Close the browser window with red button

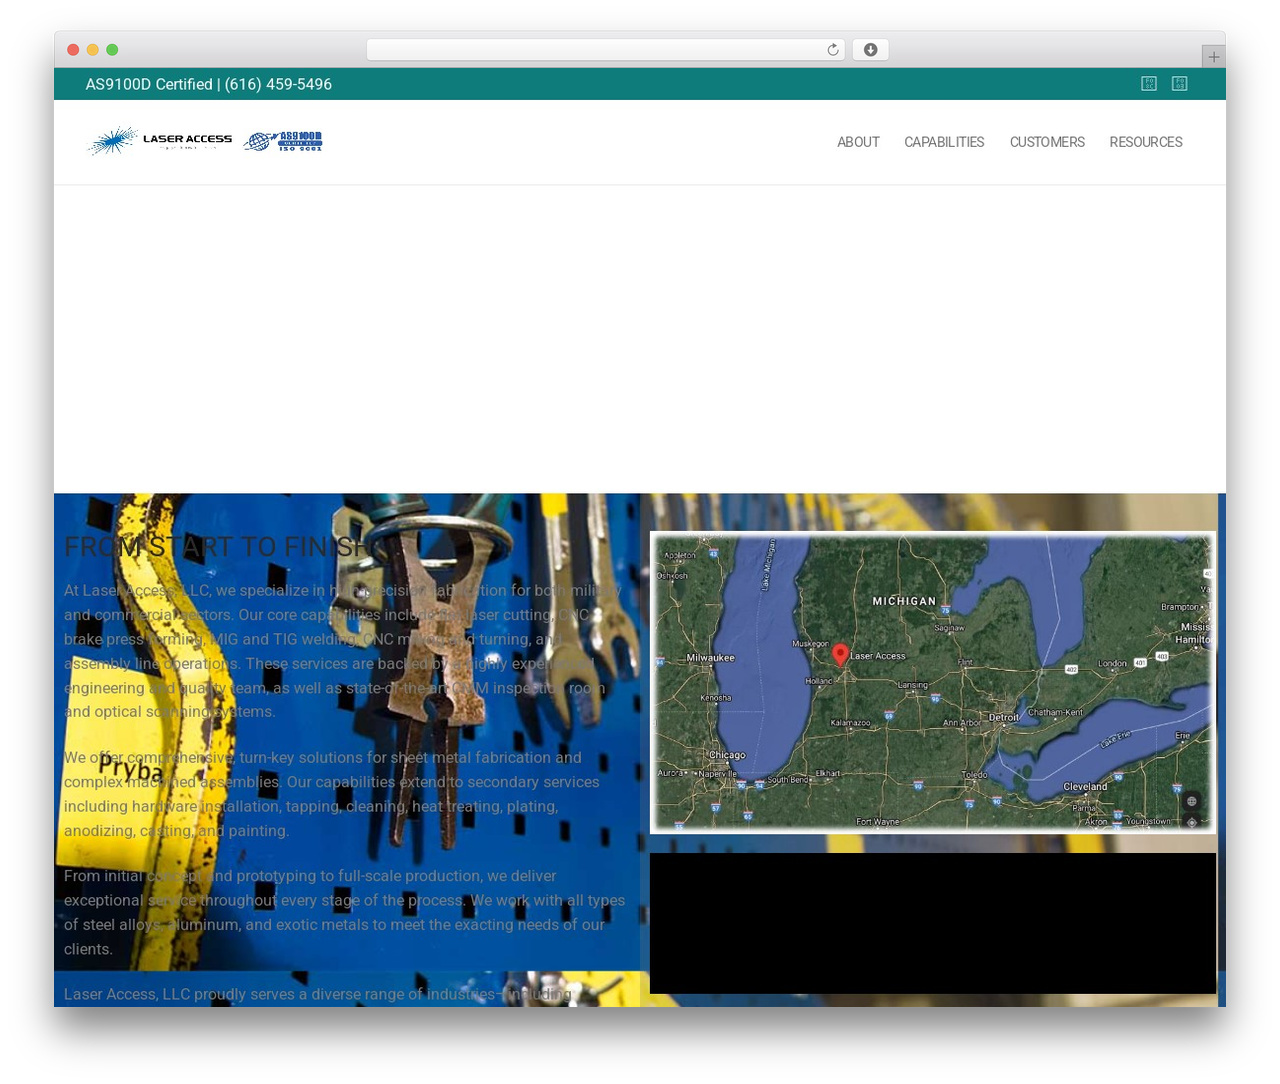point(73,50)
